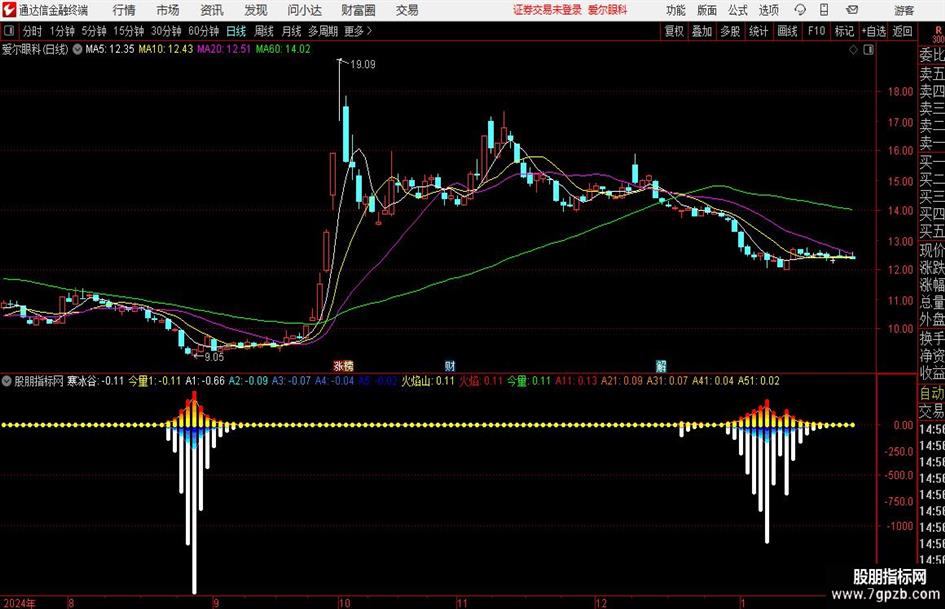
Task: Open sub-indicator dropdown beside 股朋指标网
Action: tap(7, 380)
